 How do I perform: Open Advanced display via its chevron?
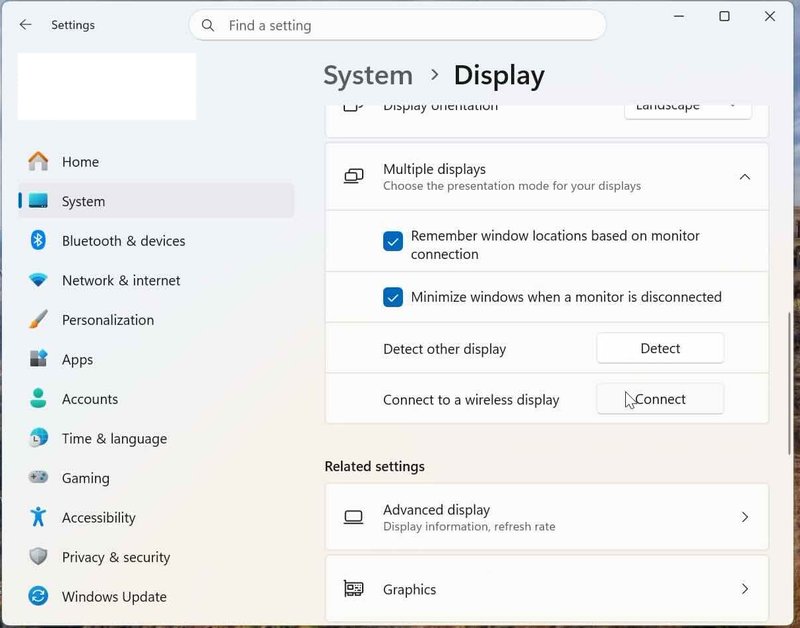[x=745, y=517]
